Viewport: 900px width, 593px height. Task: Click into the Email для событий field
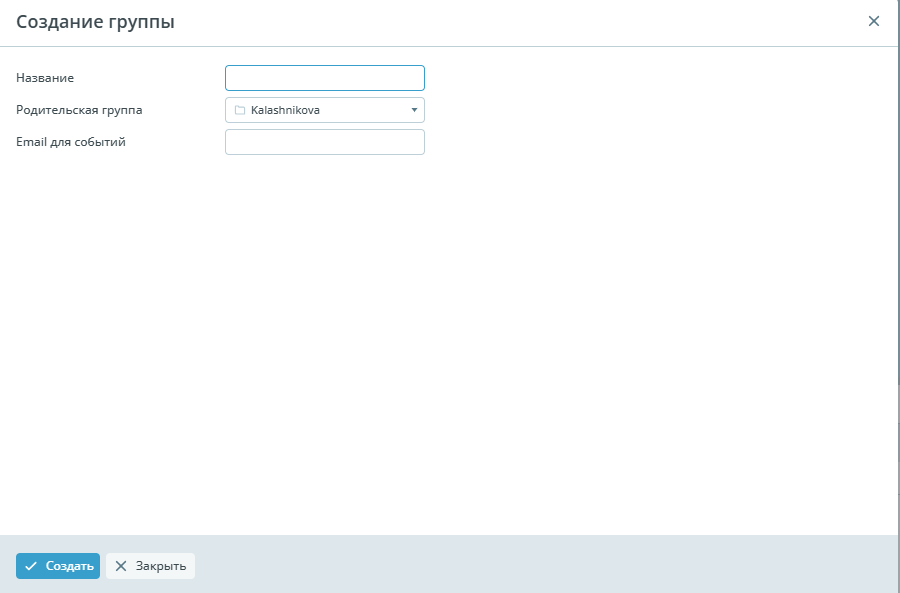(324, 142)
